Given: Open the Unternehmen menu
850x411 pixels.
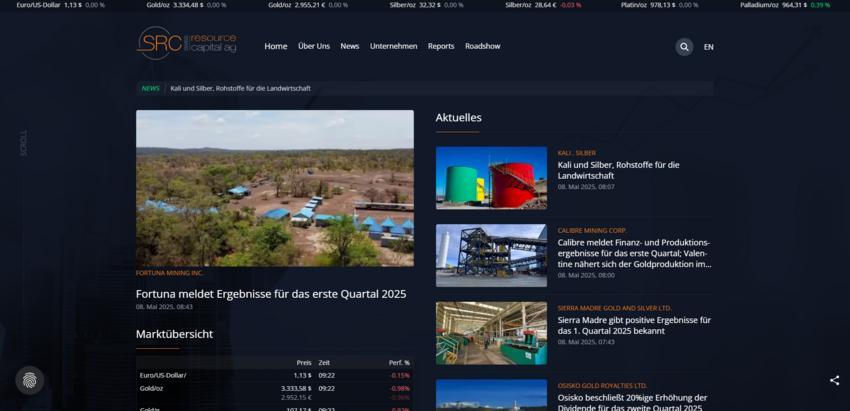Looking at the screenshot, I should tap(394, 47).
